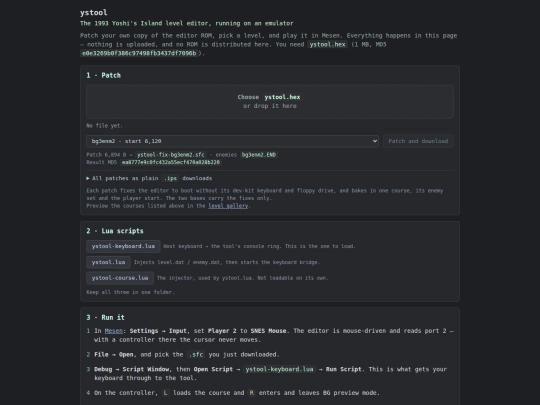Click the R key badge in step 4
540x405 pixels.
[x=252, y=393]
